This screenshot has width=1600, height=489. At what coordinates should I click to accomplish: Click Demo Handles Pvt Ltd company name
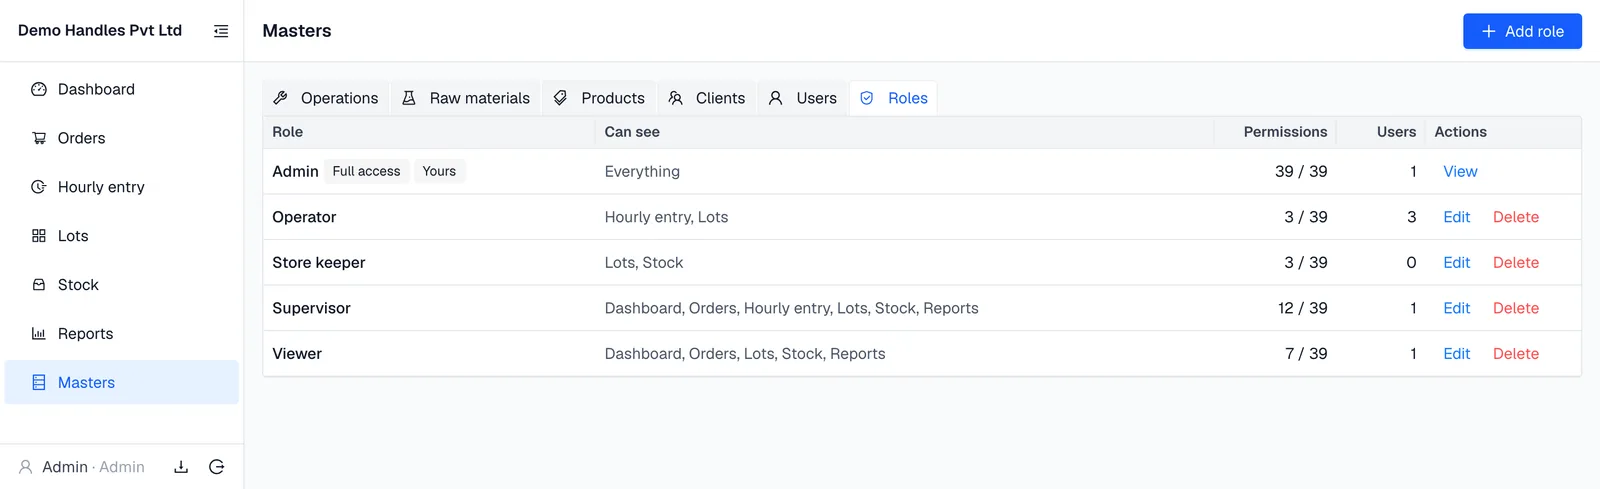click(x=100, y=30)
